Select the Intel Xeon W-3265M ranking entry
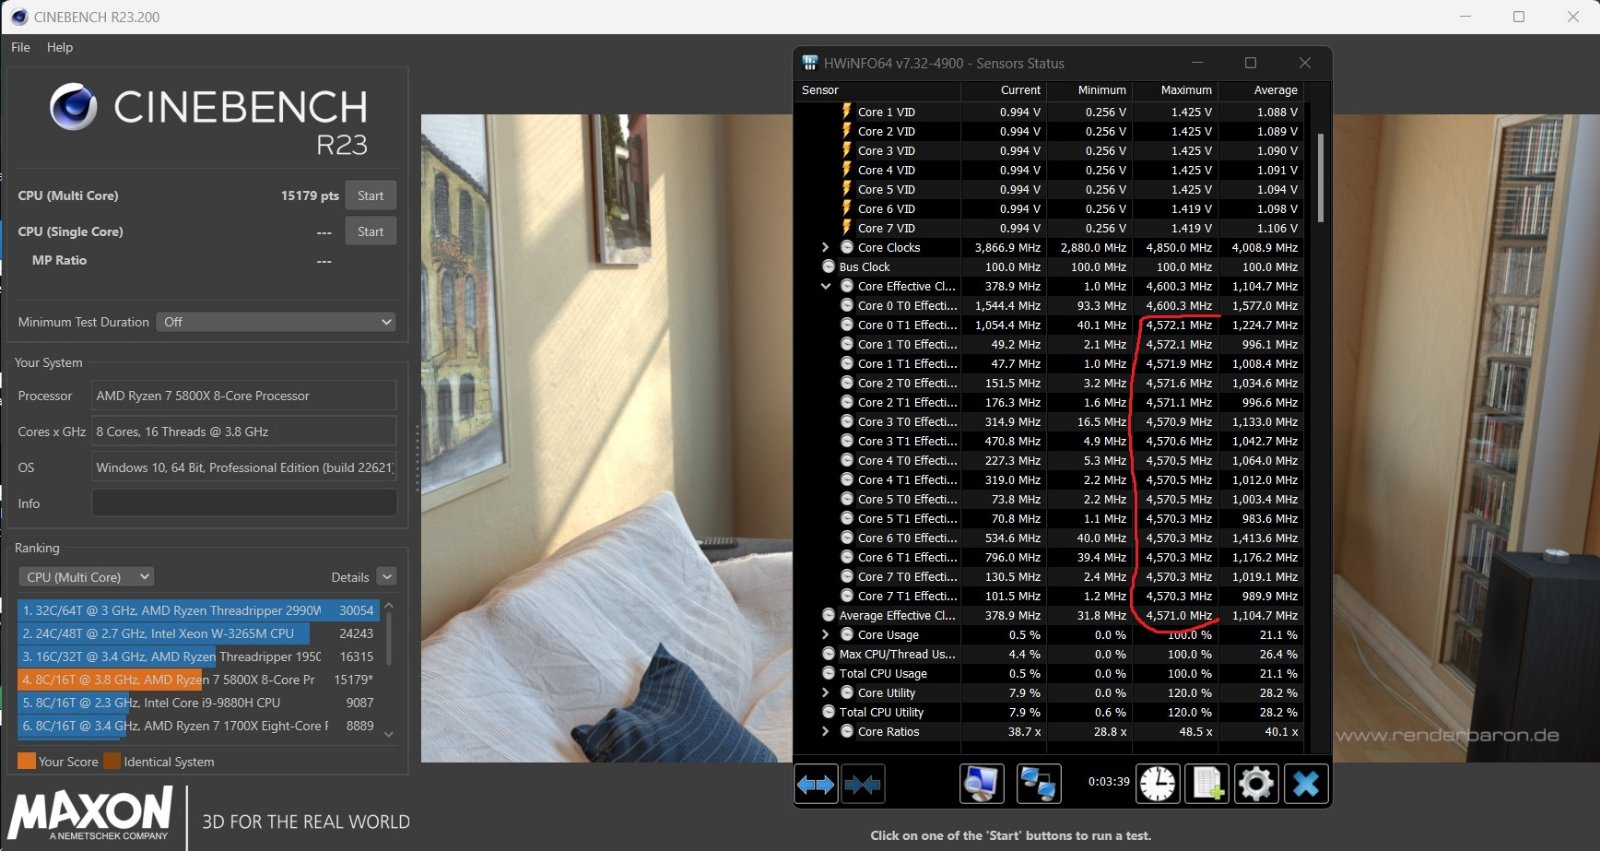 coord(198,633)
